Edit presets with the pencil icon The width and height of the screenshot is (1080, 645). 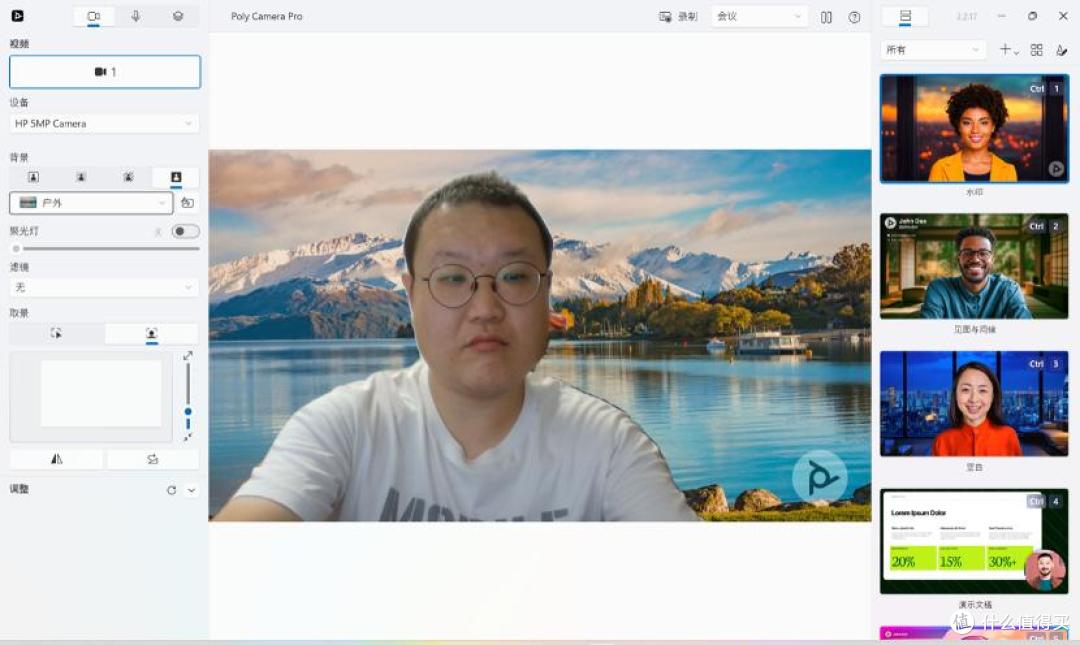point(1061,50)
